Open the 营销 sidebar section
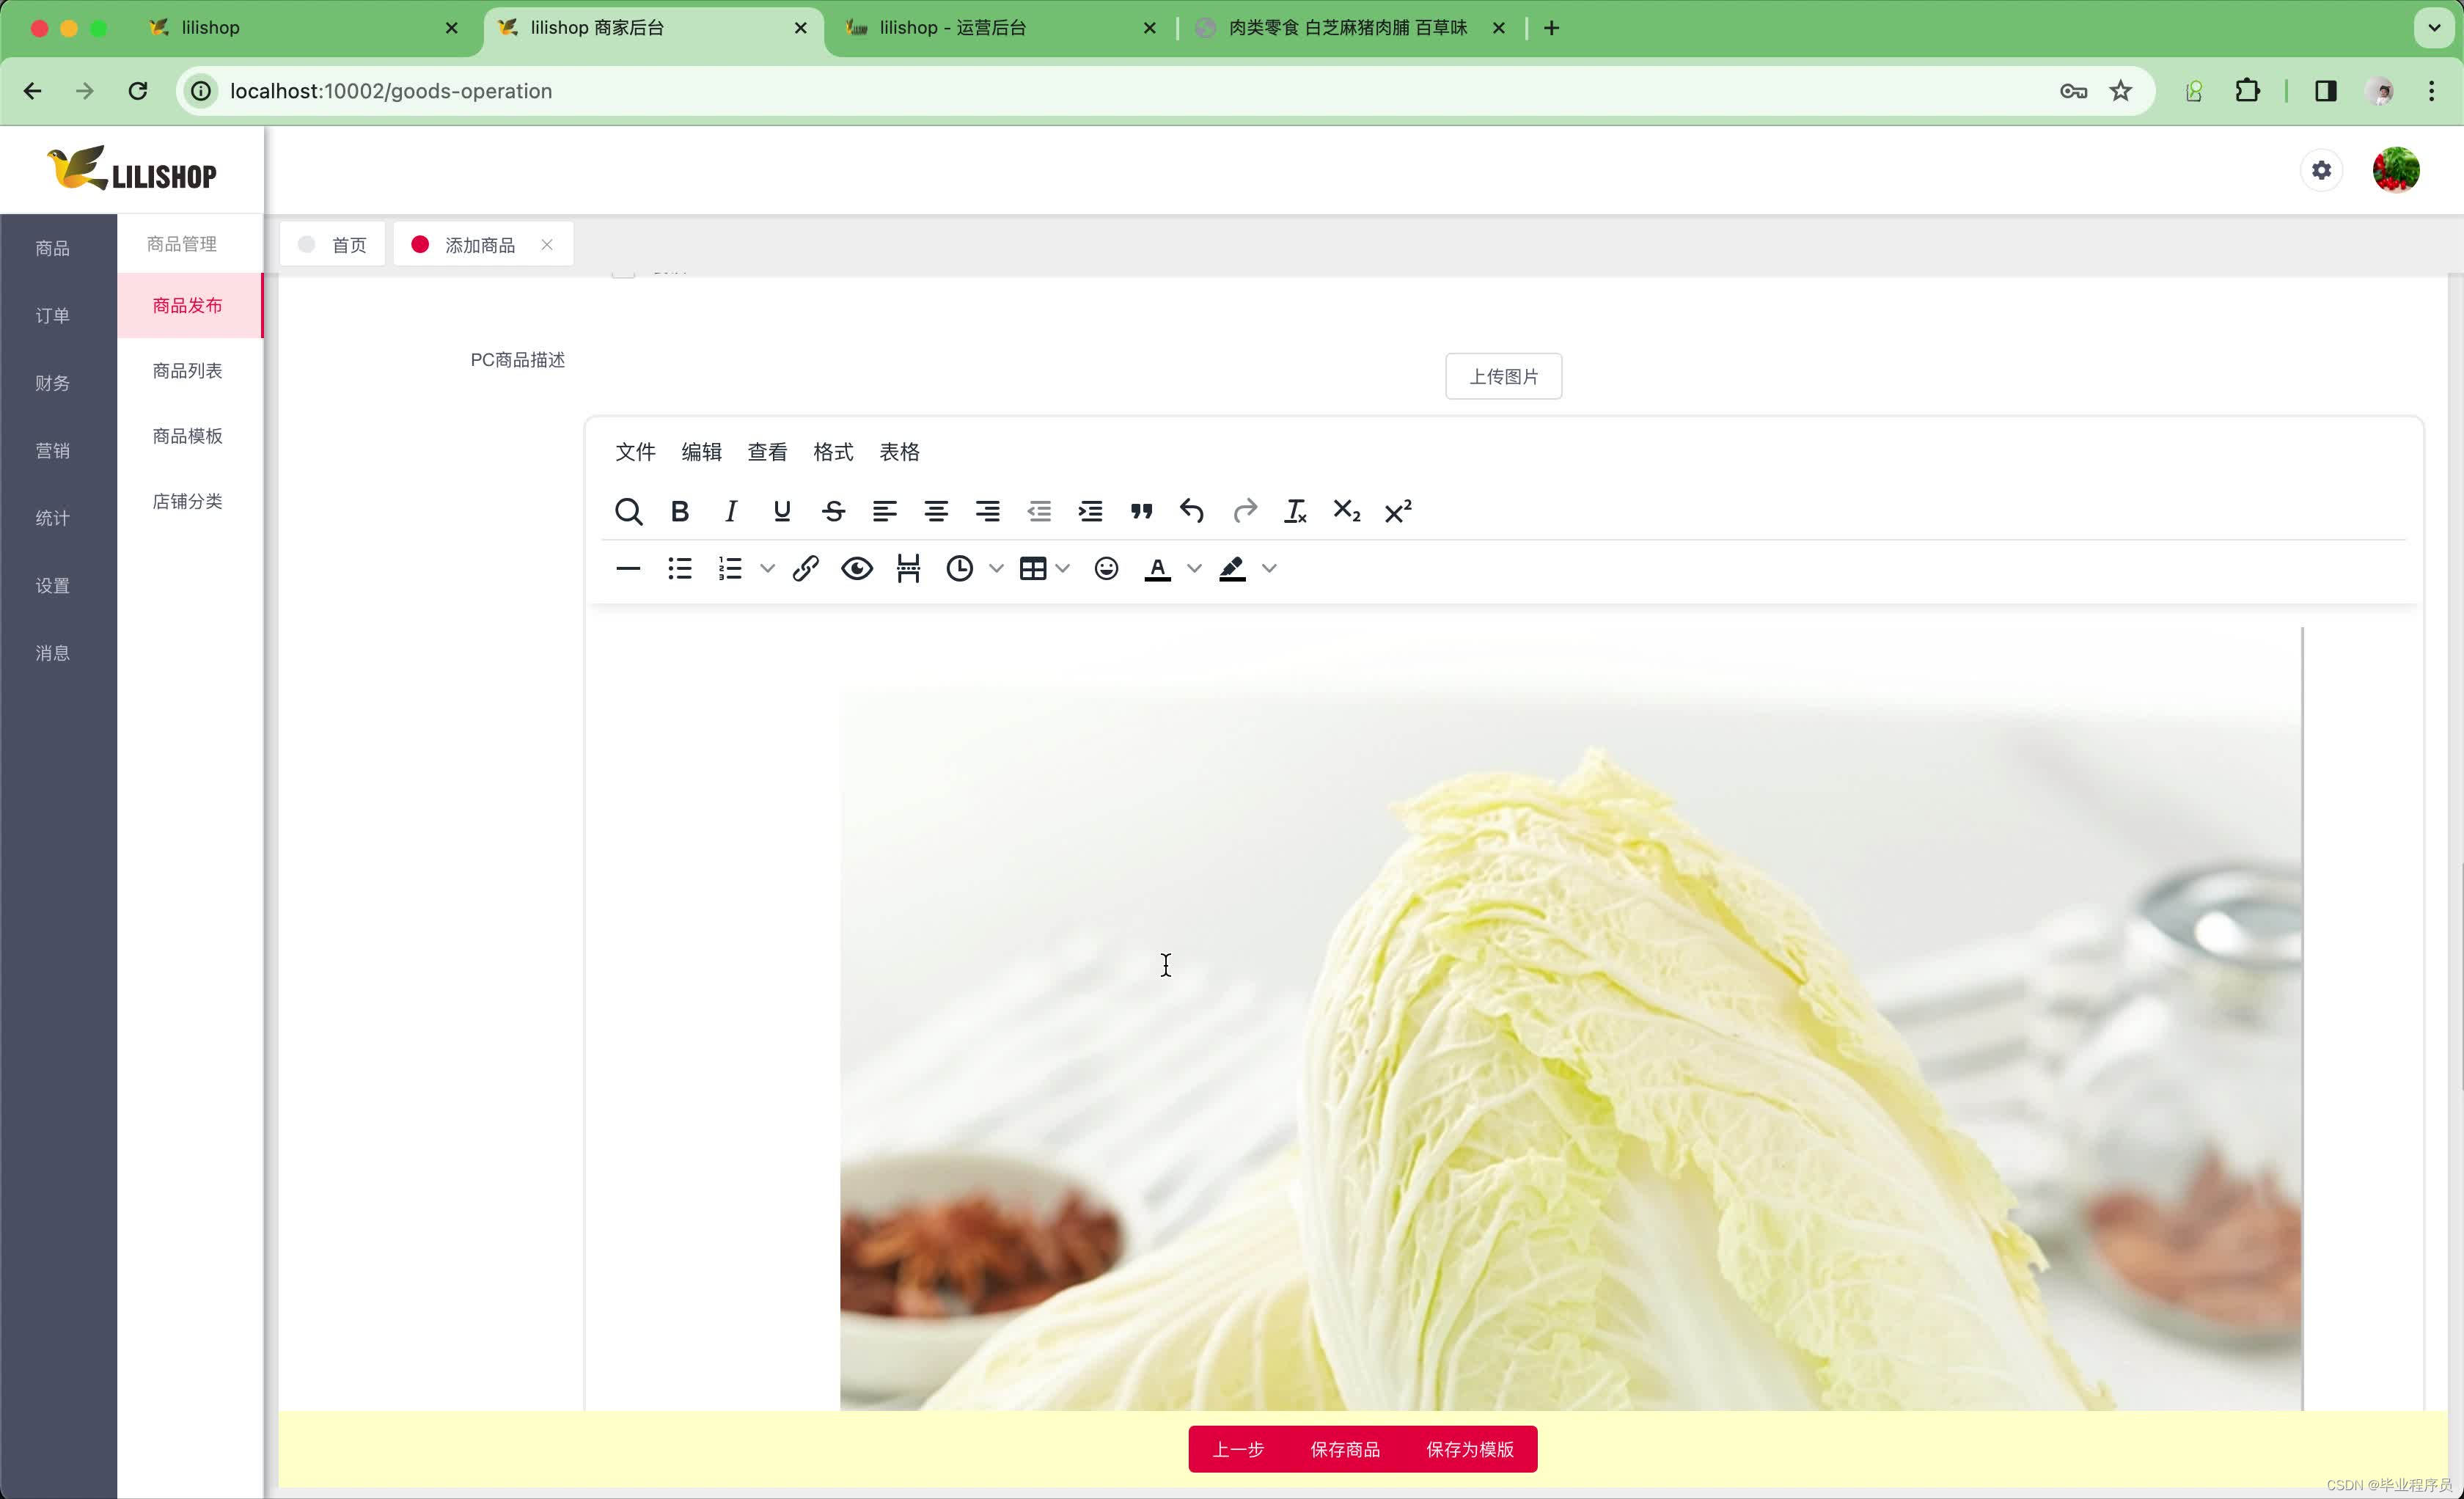Screen dimensions: 2464x1499 pos(53,451)
